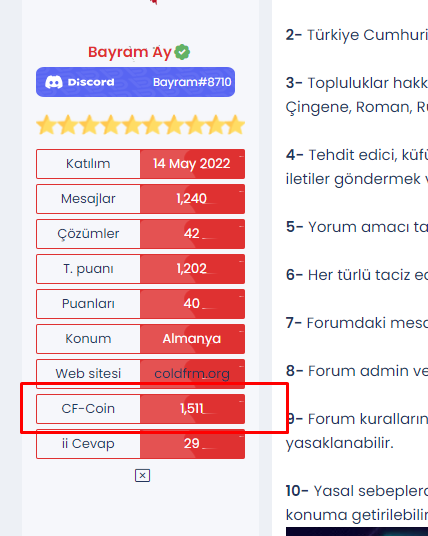Viewport: 428px width, 536px height.
Task: Click the CF-Coin value 1,511
Action: [x=192, y=408]
